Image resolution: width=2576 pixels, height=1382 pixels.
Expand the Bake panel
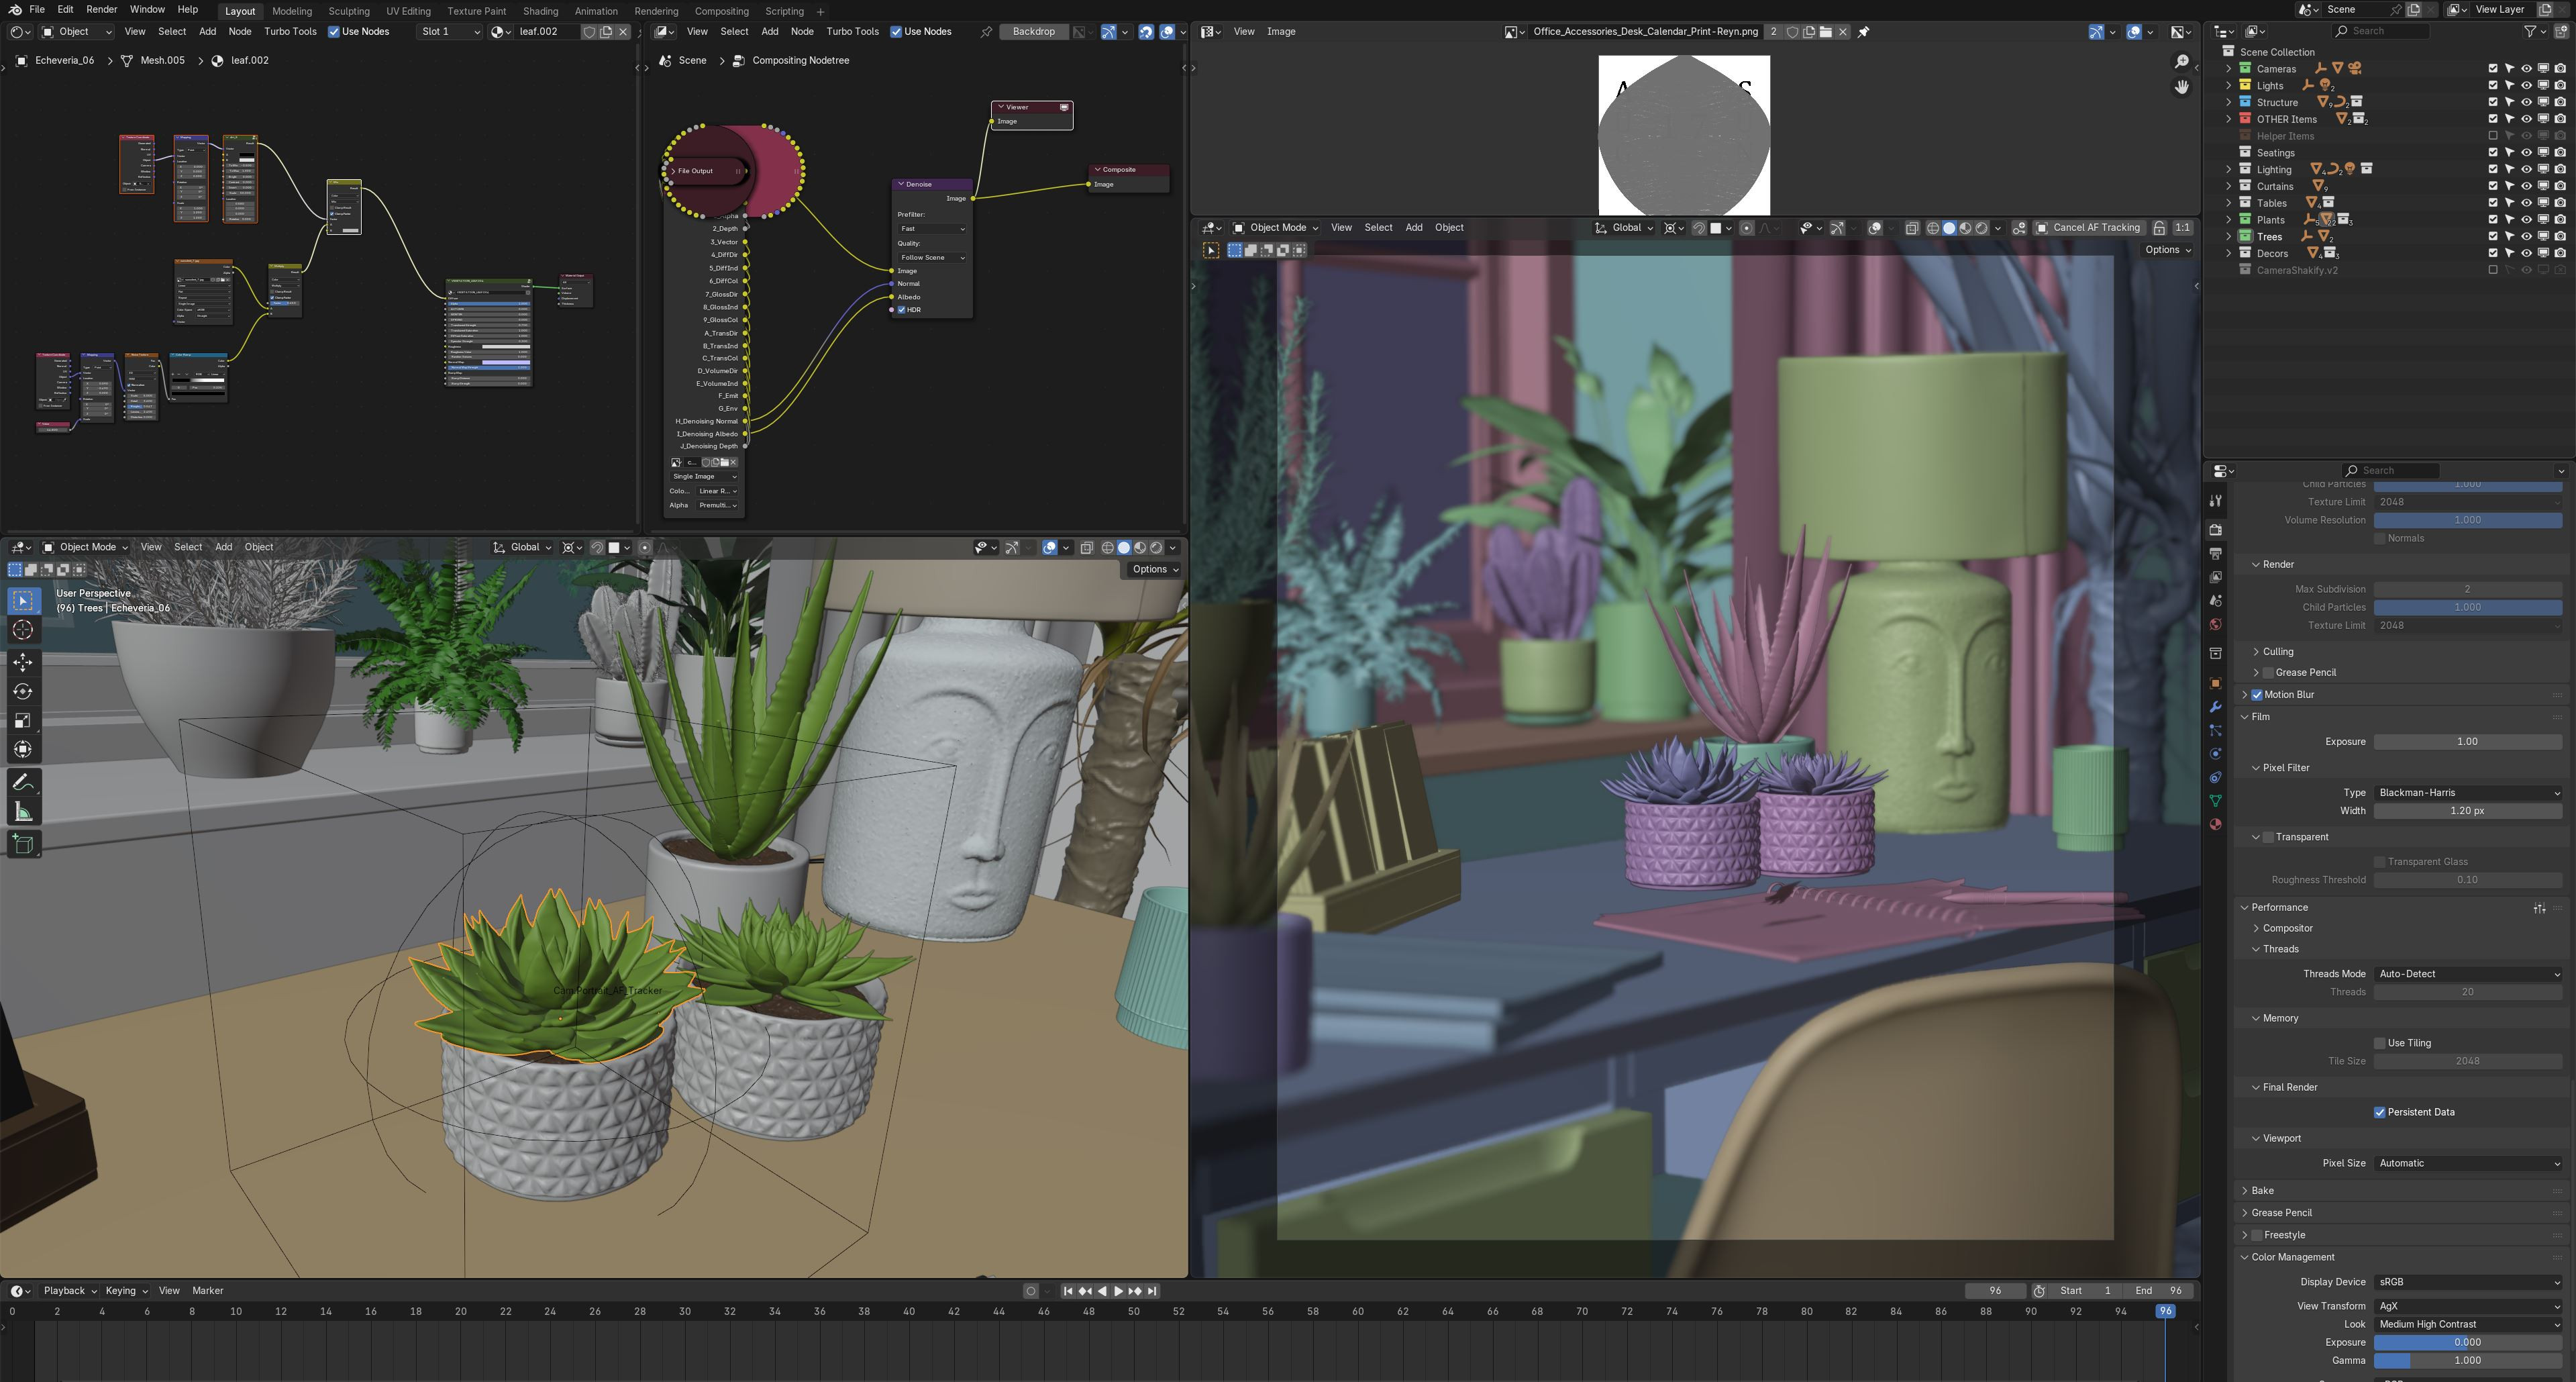click(x=2262, y=1191)
